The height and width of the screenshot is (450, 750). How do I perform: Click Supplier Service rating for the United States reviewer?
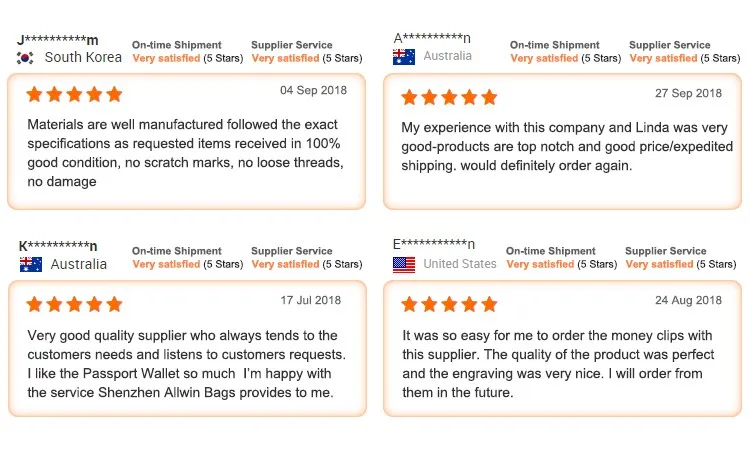(680, 257)
